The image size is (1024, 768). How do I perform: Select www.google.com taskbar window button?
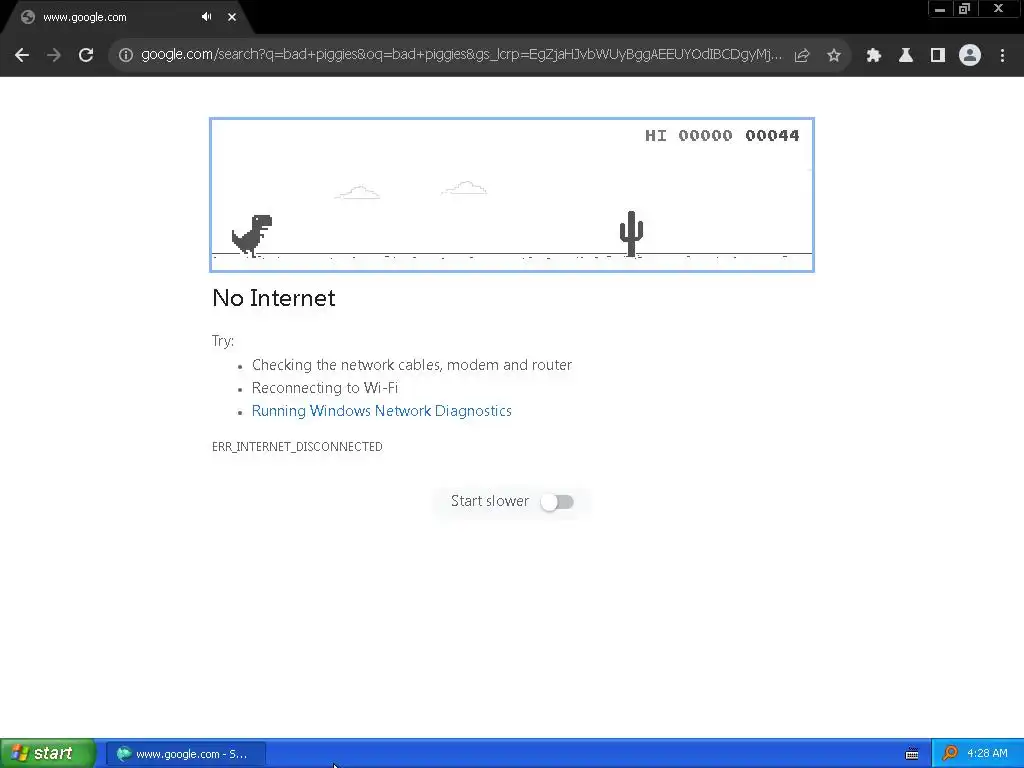[x=185, y=754]
